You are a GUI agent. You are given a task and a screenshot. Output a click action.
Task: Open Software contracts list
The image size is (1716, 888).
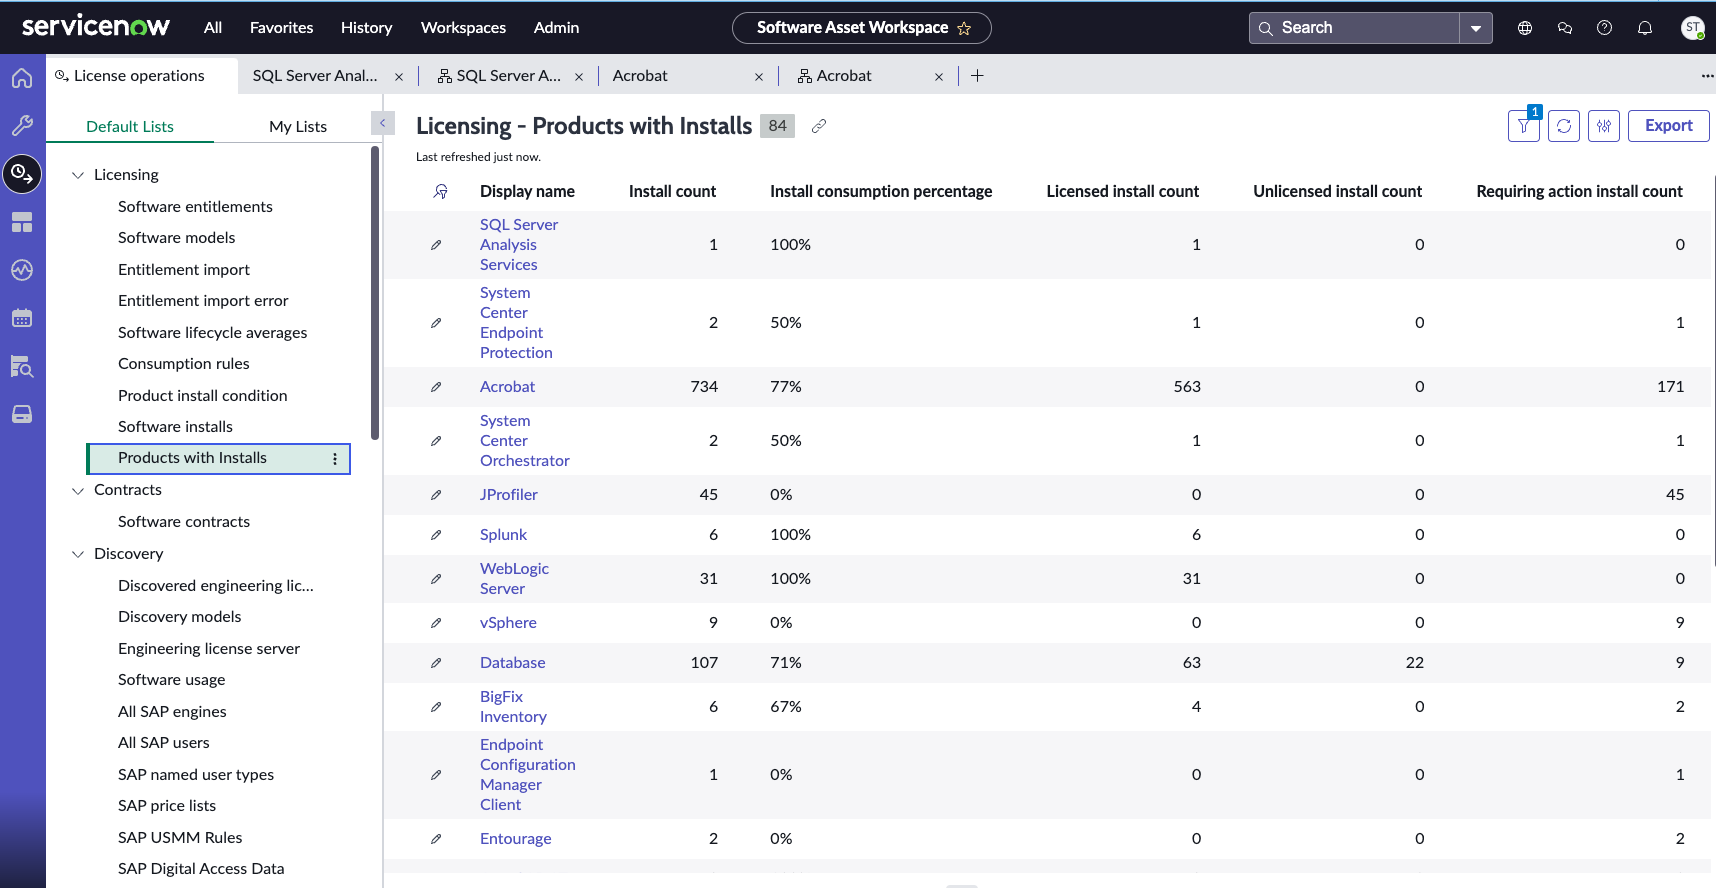point(184,522)
